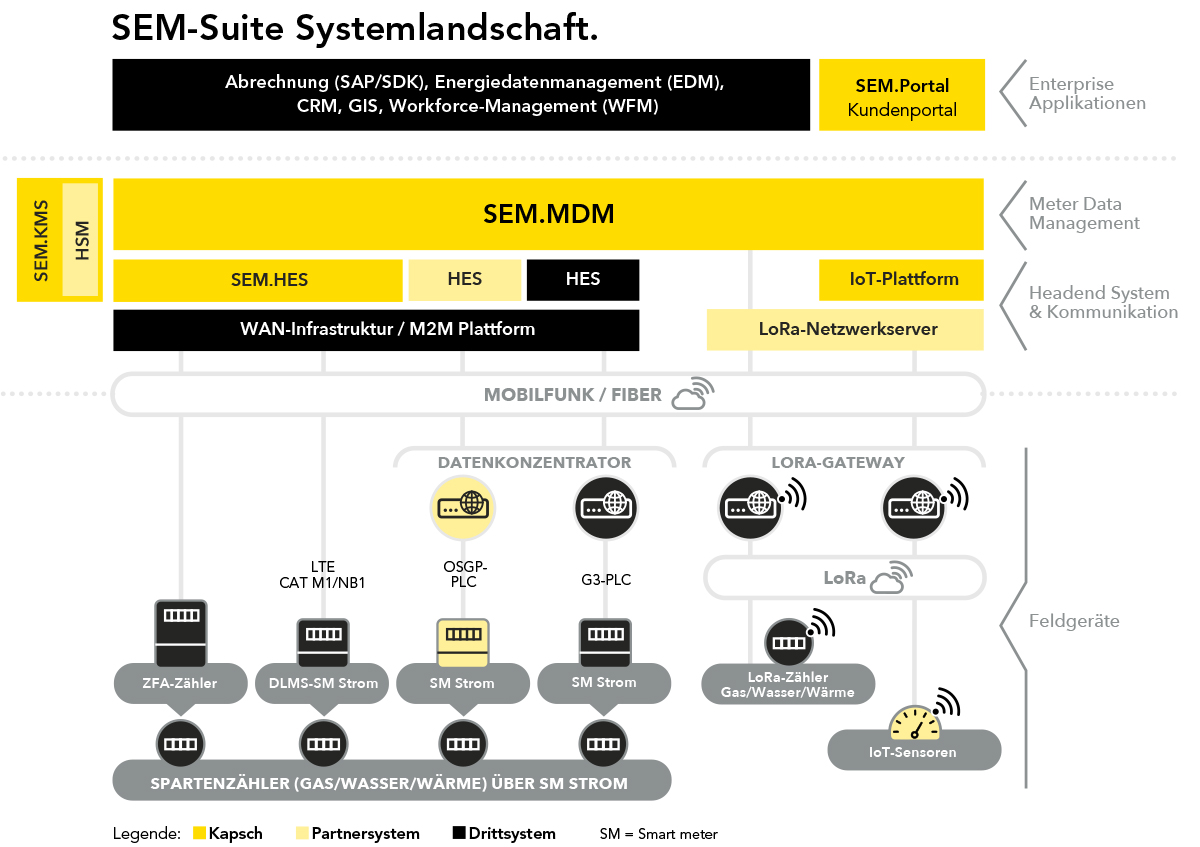Image resolution: width=1200 pixels, height=847 pixels.
Task: Click the LoRa-Netzwerkserver block
Action: click(845, 329)
